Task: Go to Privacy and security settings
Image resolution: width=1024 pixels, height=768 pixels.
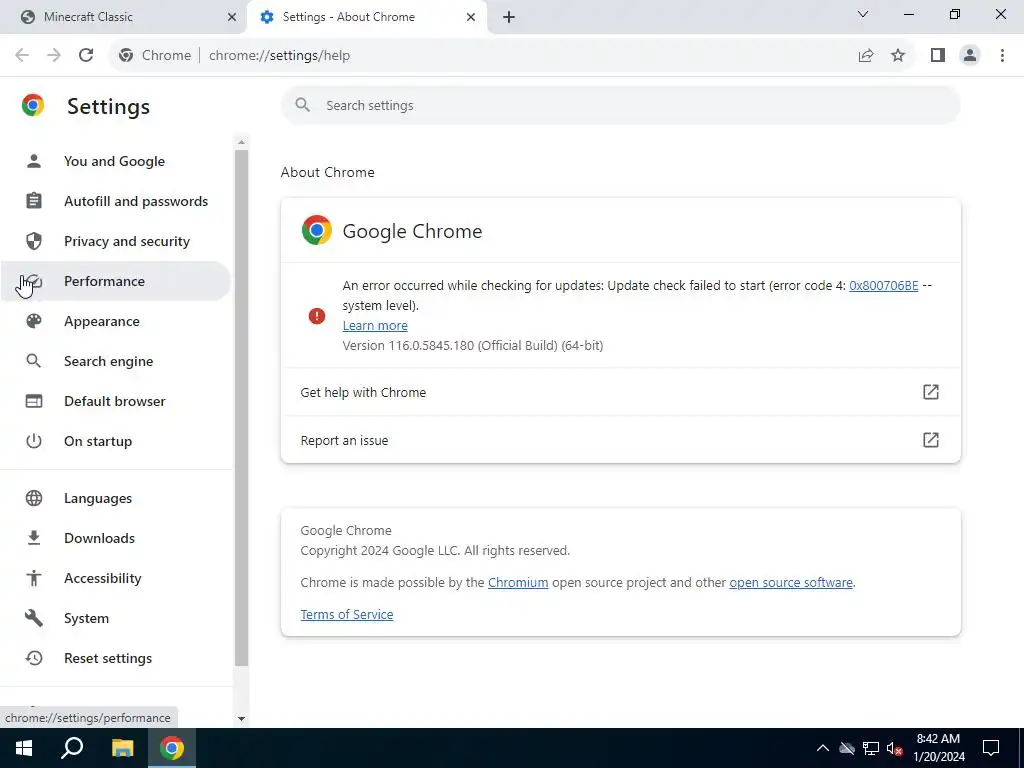Action: [114, 242]
